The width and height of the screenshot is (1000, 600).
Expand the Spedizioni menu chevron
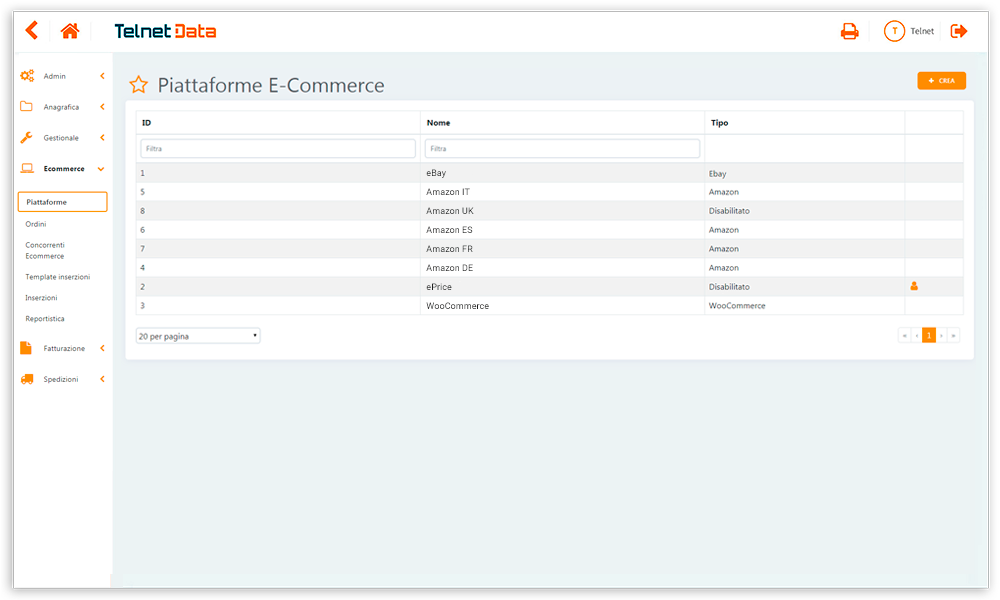(102, 379)
